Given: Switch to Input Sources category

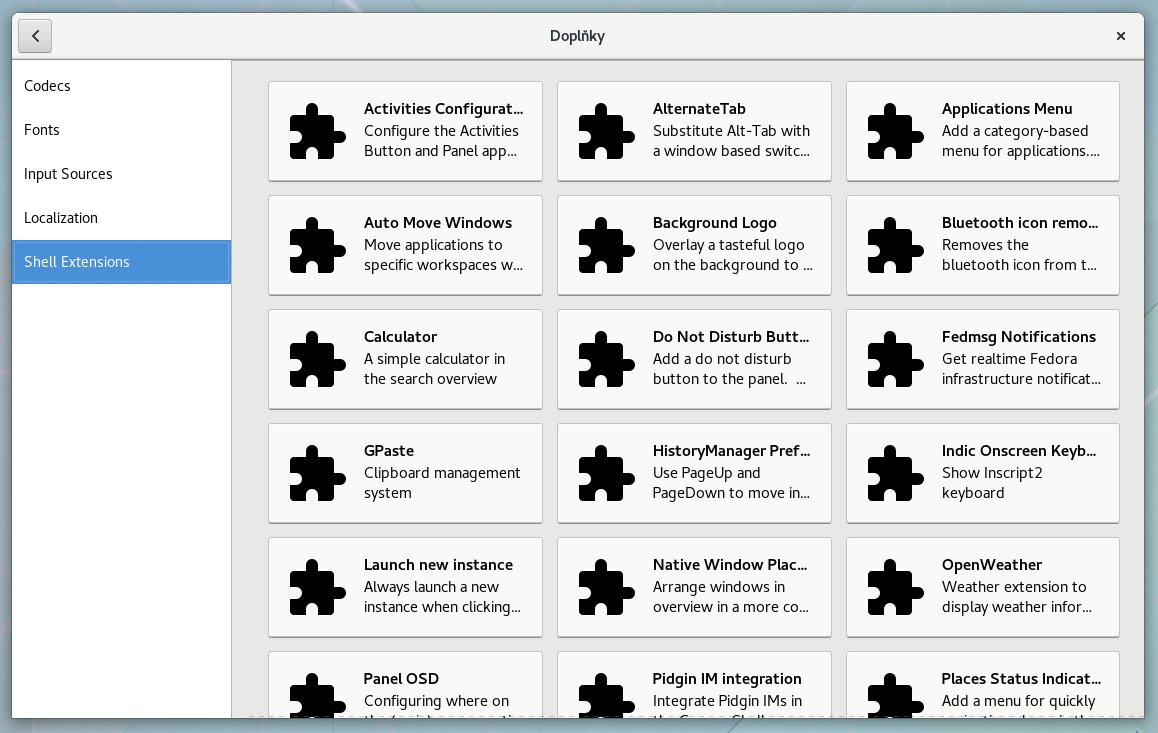Looking at the screenshot, I should [68, 174].
